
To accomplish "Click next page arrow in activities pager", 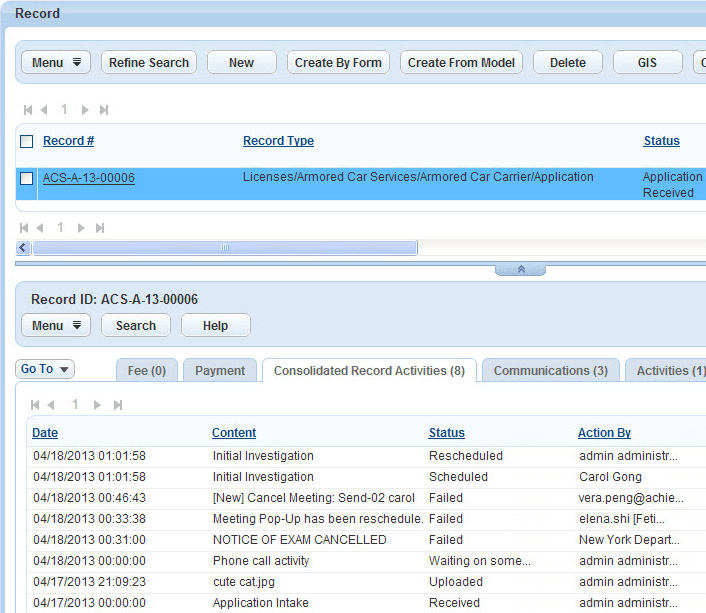I will (97, 405).
